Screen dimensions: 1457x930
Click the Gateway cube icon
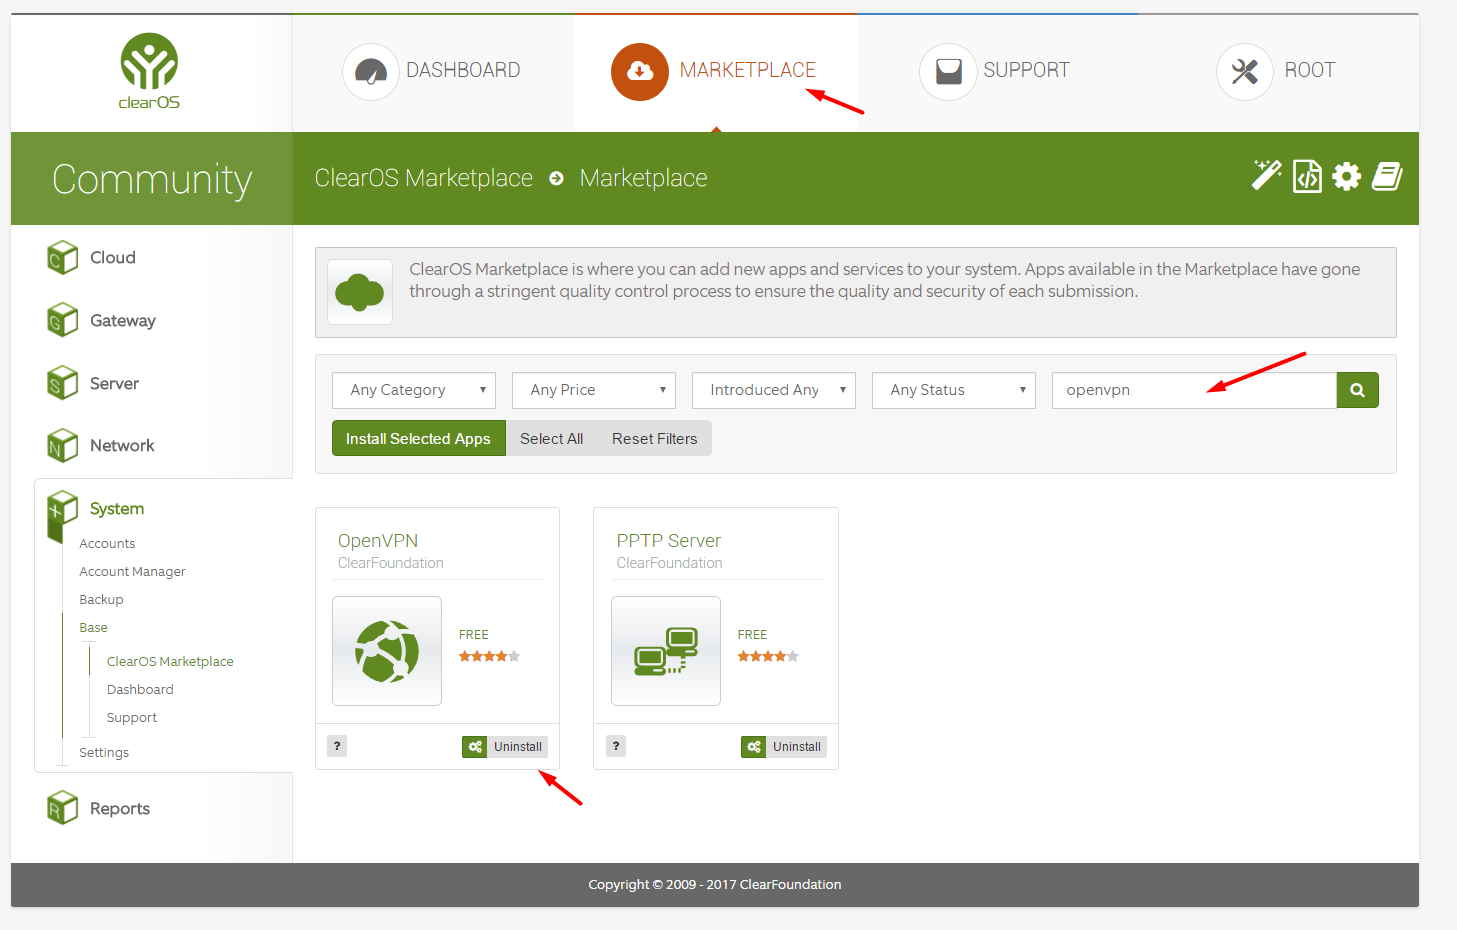click(63, 320)
